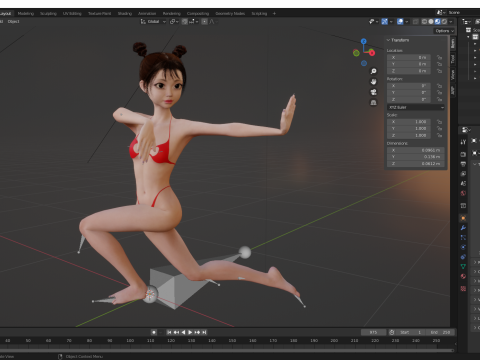Open the Tool properties tab icon

coord(463,142)
